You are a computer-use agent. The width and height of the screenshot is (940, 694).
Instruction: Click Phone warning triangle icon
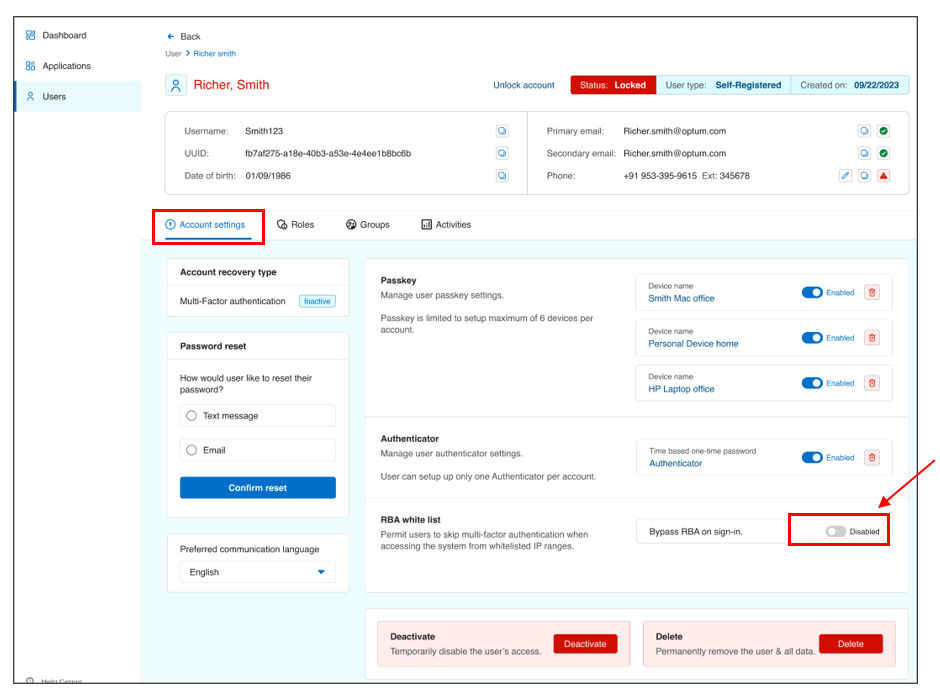tap(883, 176)
